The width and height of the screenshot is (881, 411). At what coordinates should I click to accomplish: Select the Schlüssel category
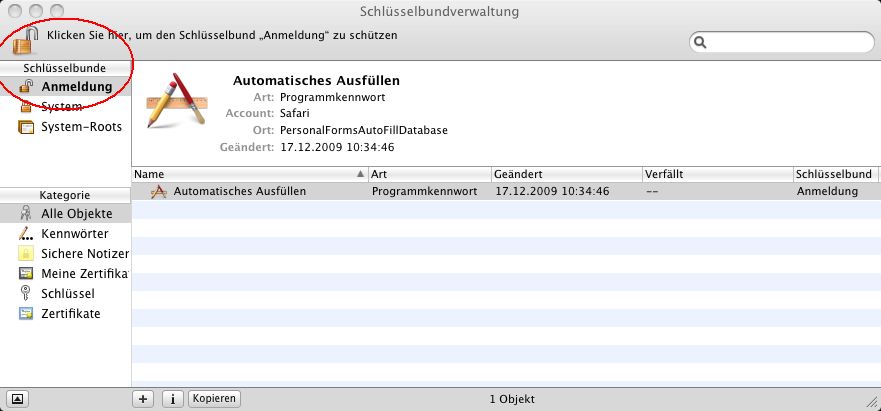pyautogui.click(x=67, y=294)
